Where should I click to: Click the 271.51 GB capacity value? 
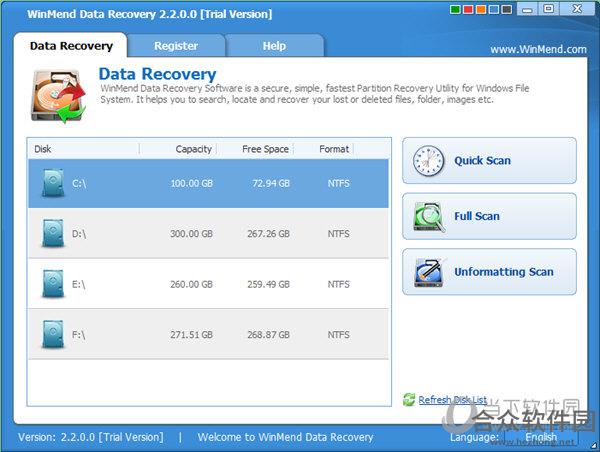click(x=191, y=335)
